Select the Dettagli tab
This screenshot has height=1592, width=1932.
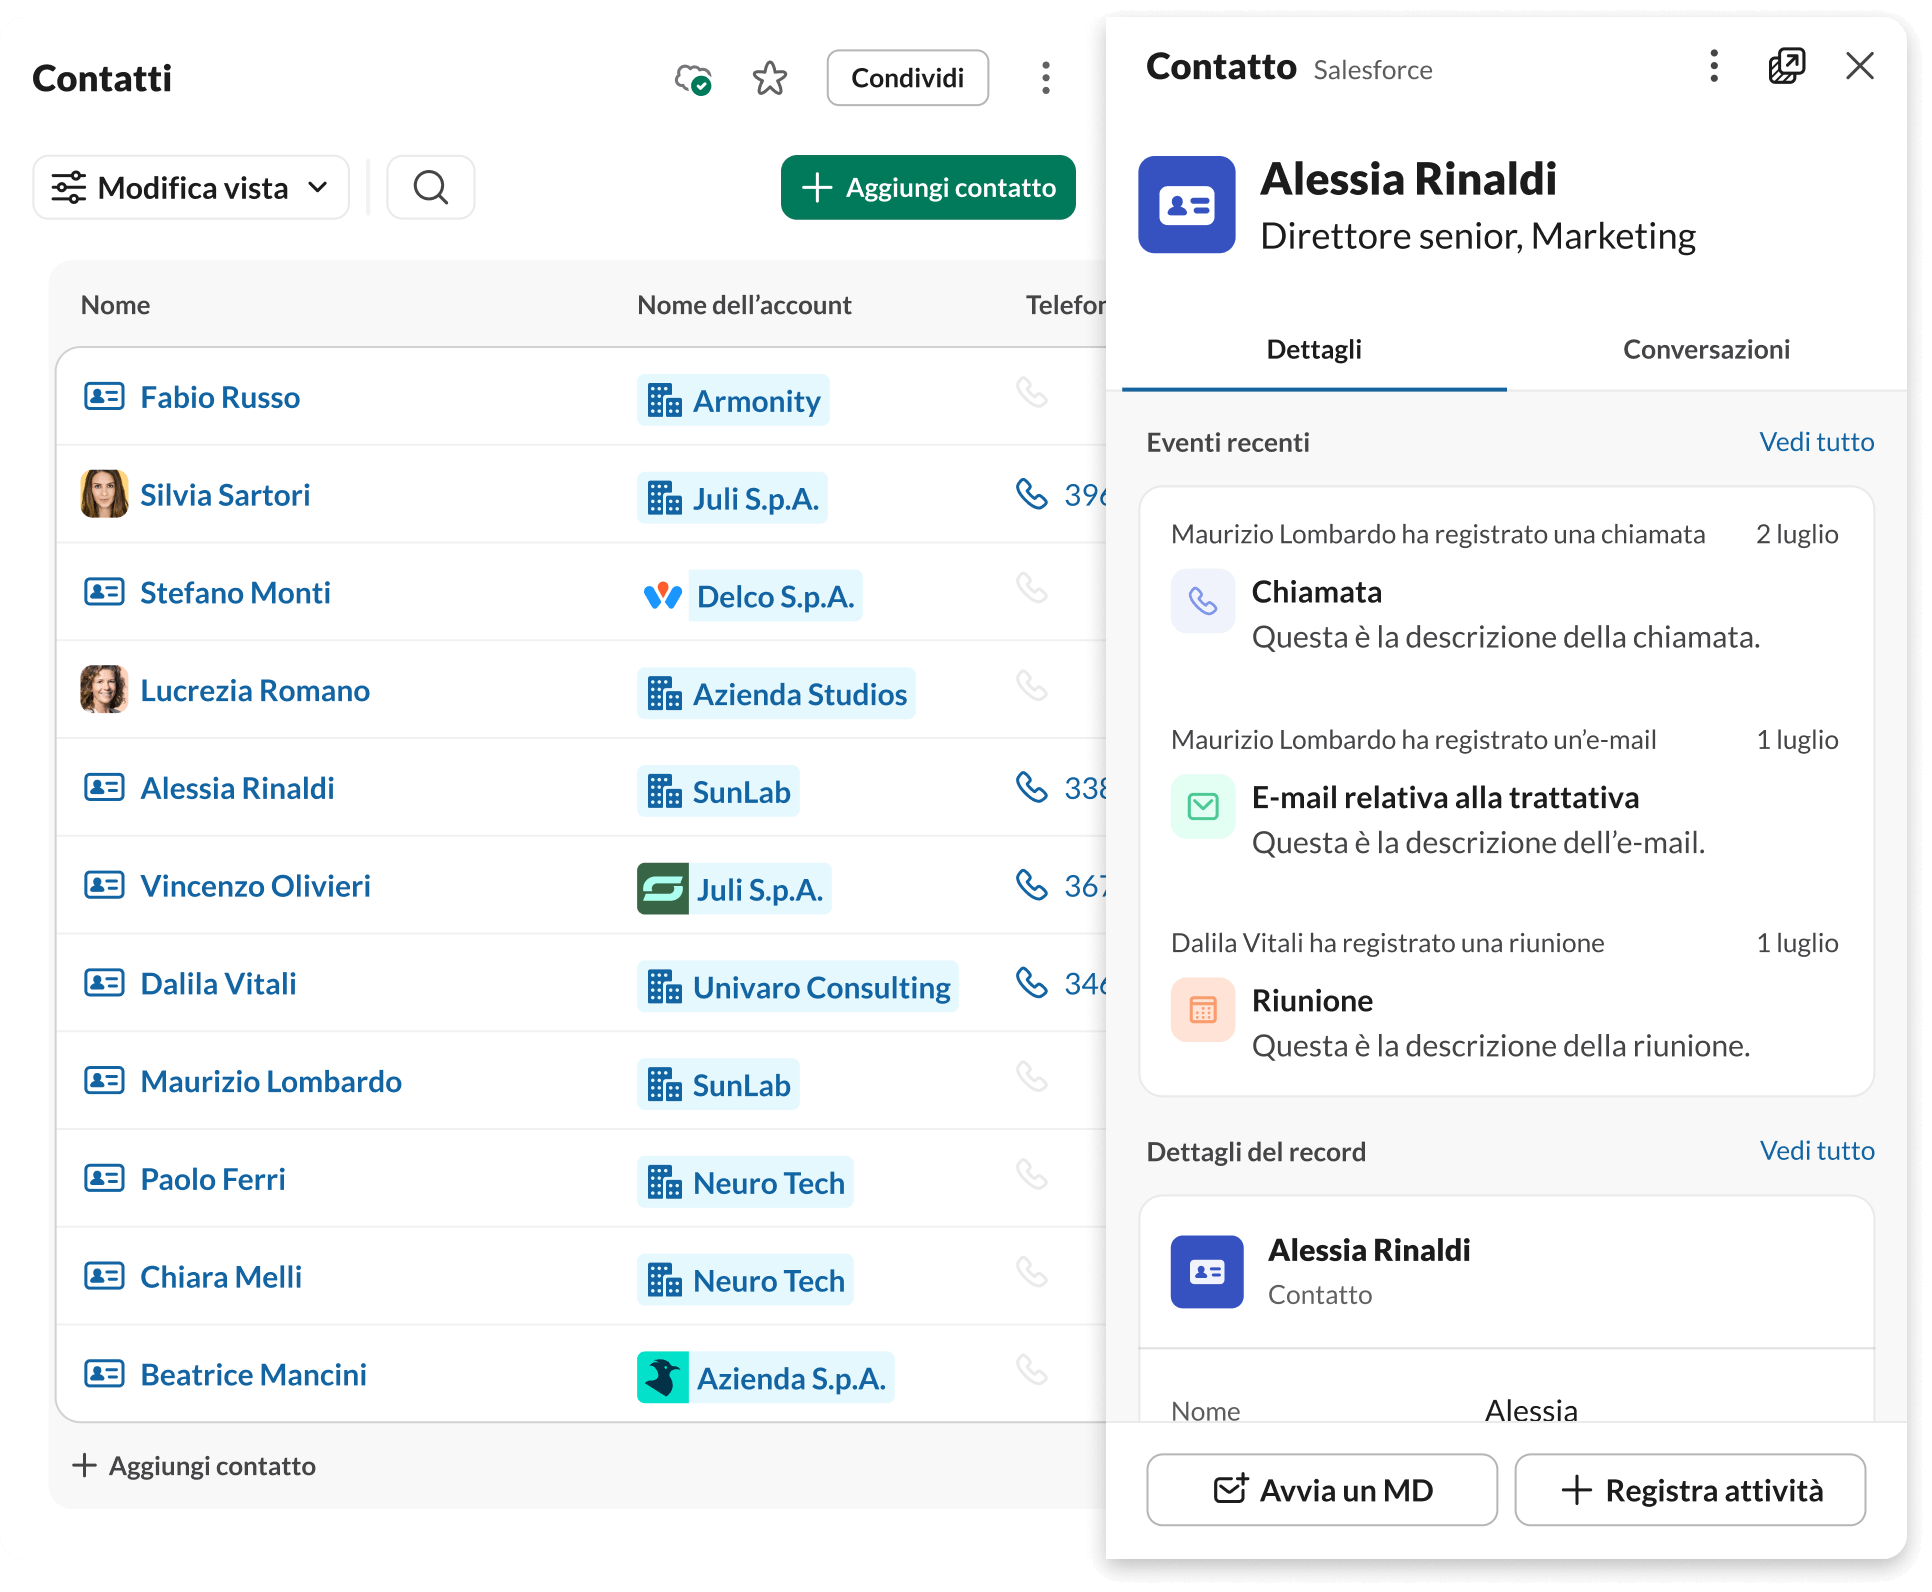1313,349
